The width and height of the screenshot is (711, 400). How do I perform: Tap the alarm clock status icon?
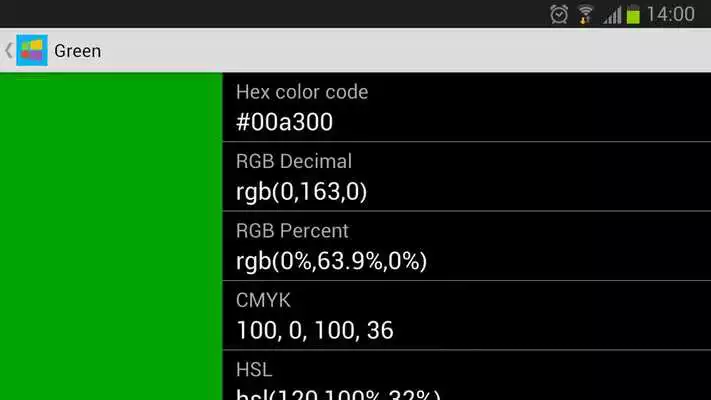559,15
